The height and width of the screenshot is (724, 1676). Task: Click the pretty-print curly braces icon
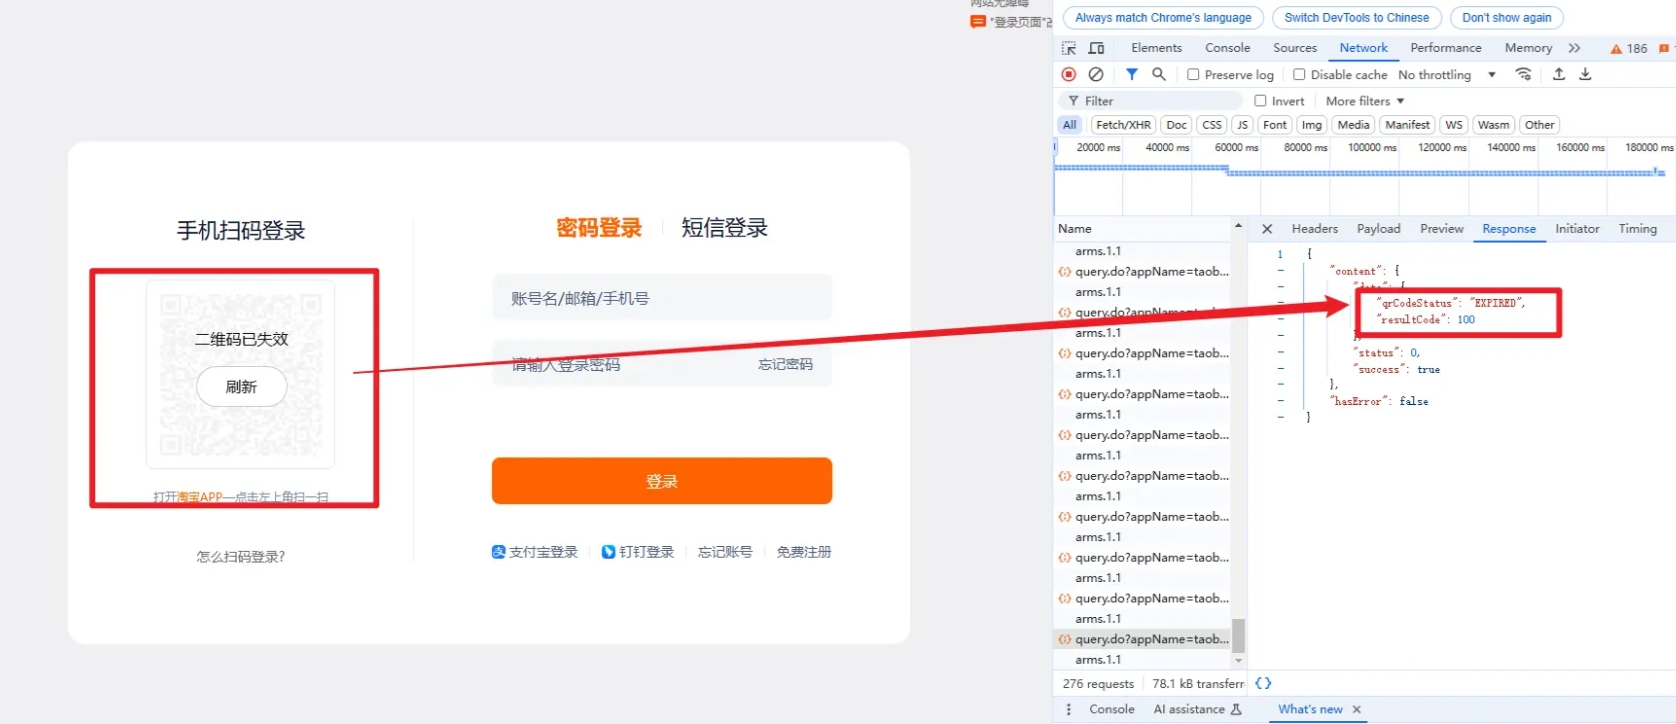coord(1263,683)
